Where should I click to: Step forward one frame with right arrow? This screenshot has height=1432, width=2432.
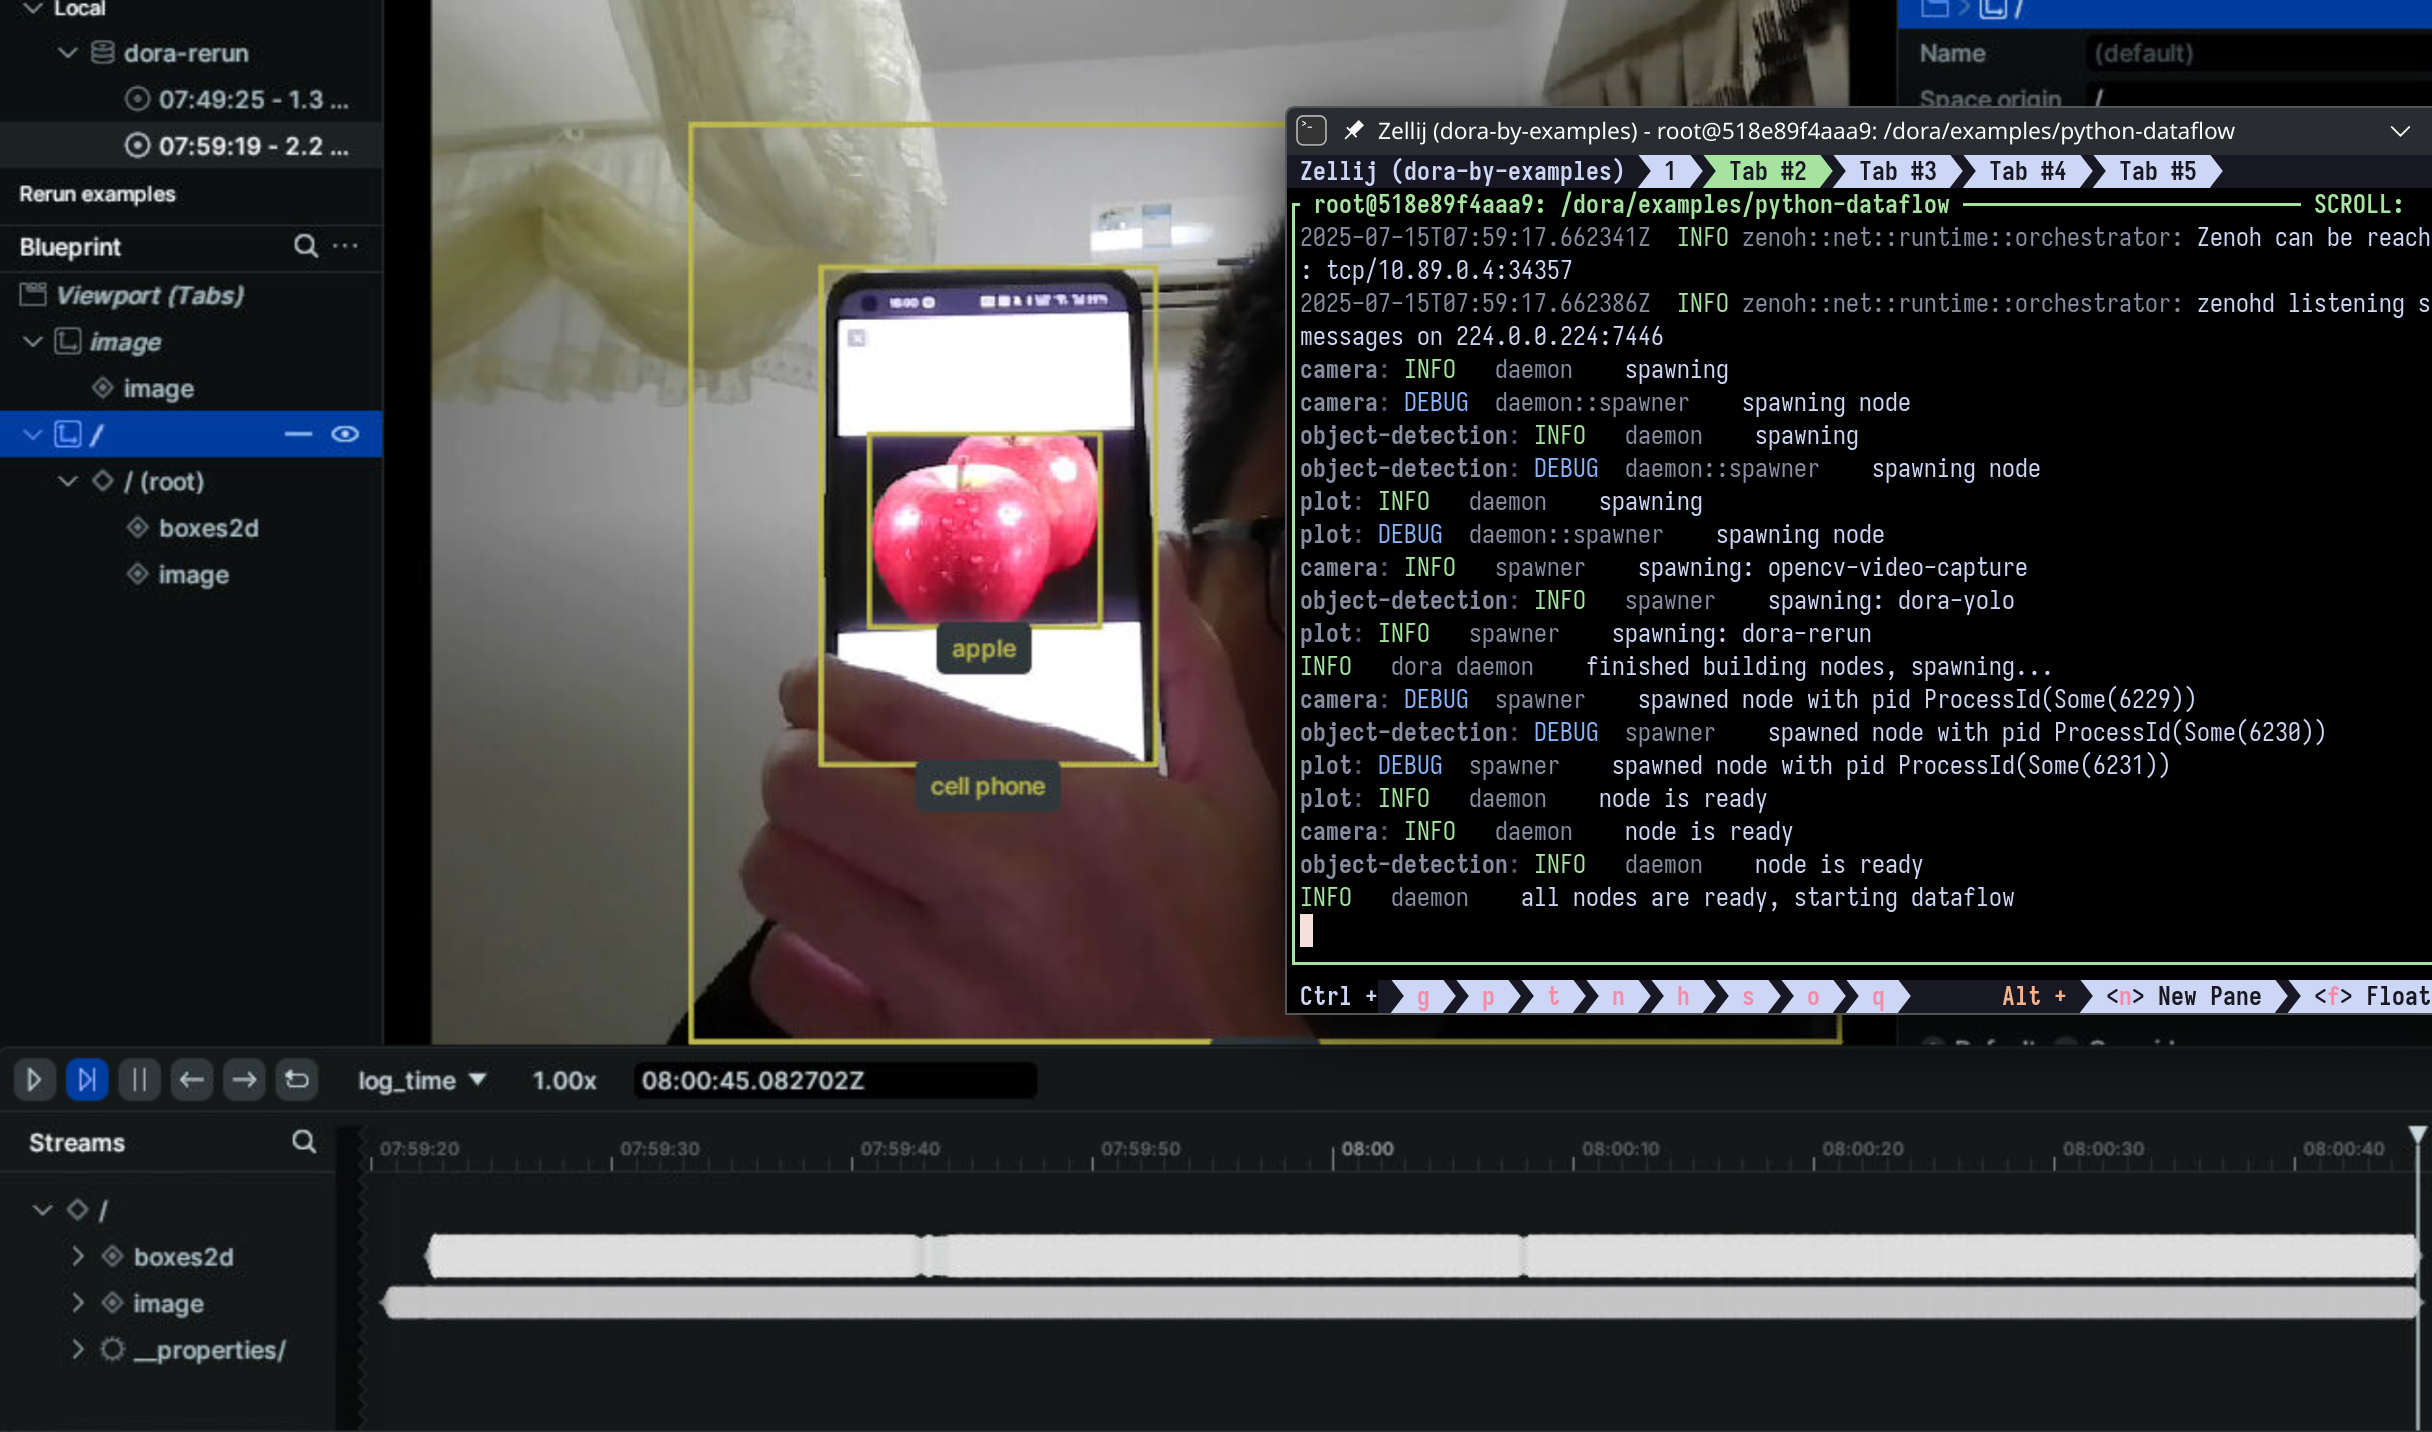click(244, 1080)
